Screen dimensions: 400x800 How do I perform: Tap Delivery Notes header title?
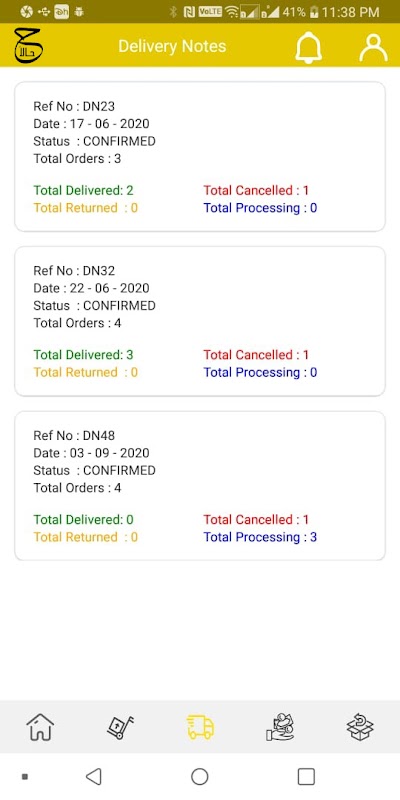tap(172, 46)
